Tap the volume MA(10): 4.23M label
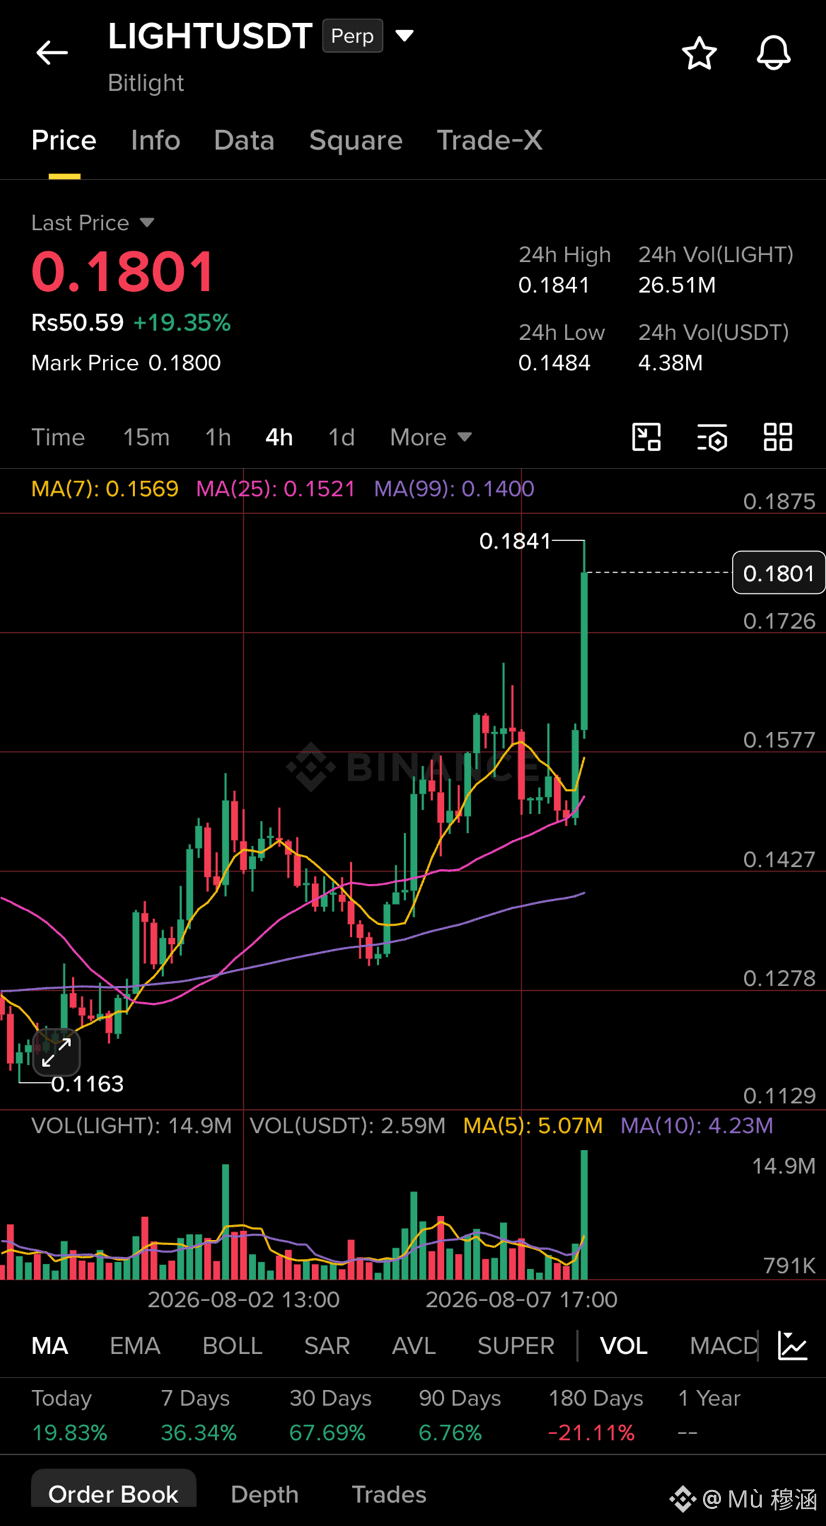 (x=697, y=1126)
